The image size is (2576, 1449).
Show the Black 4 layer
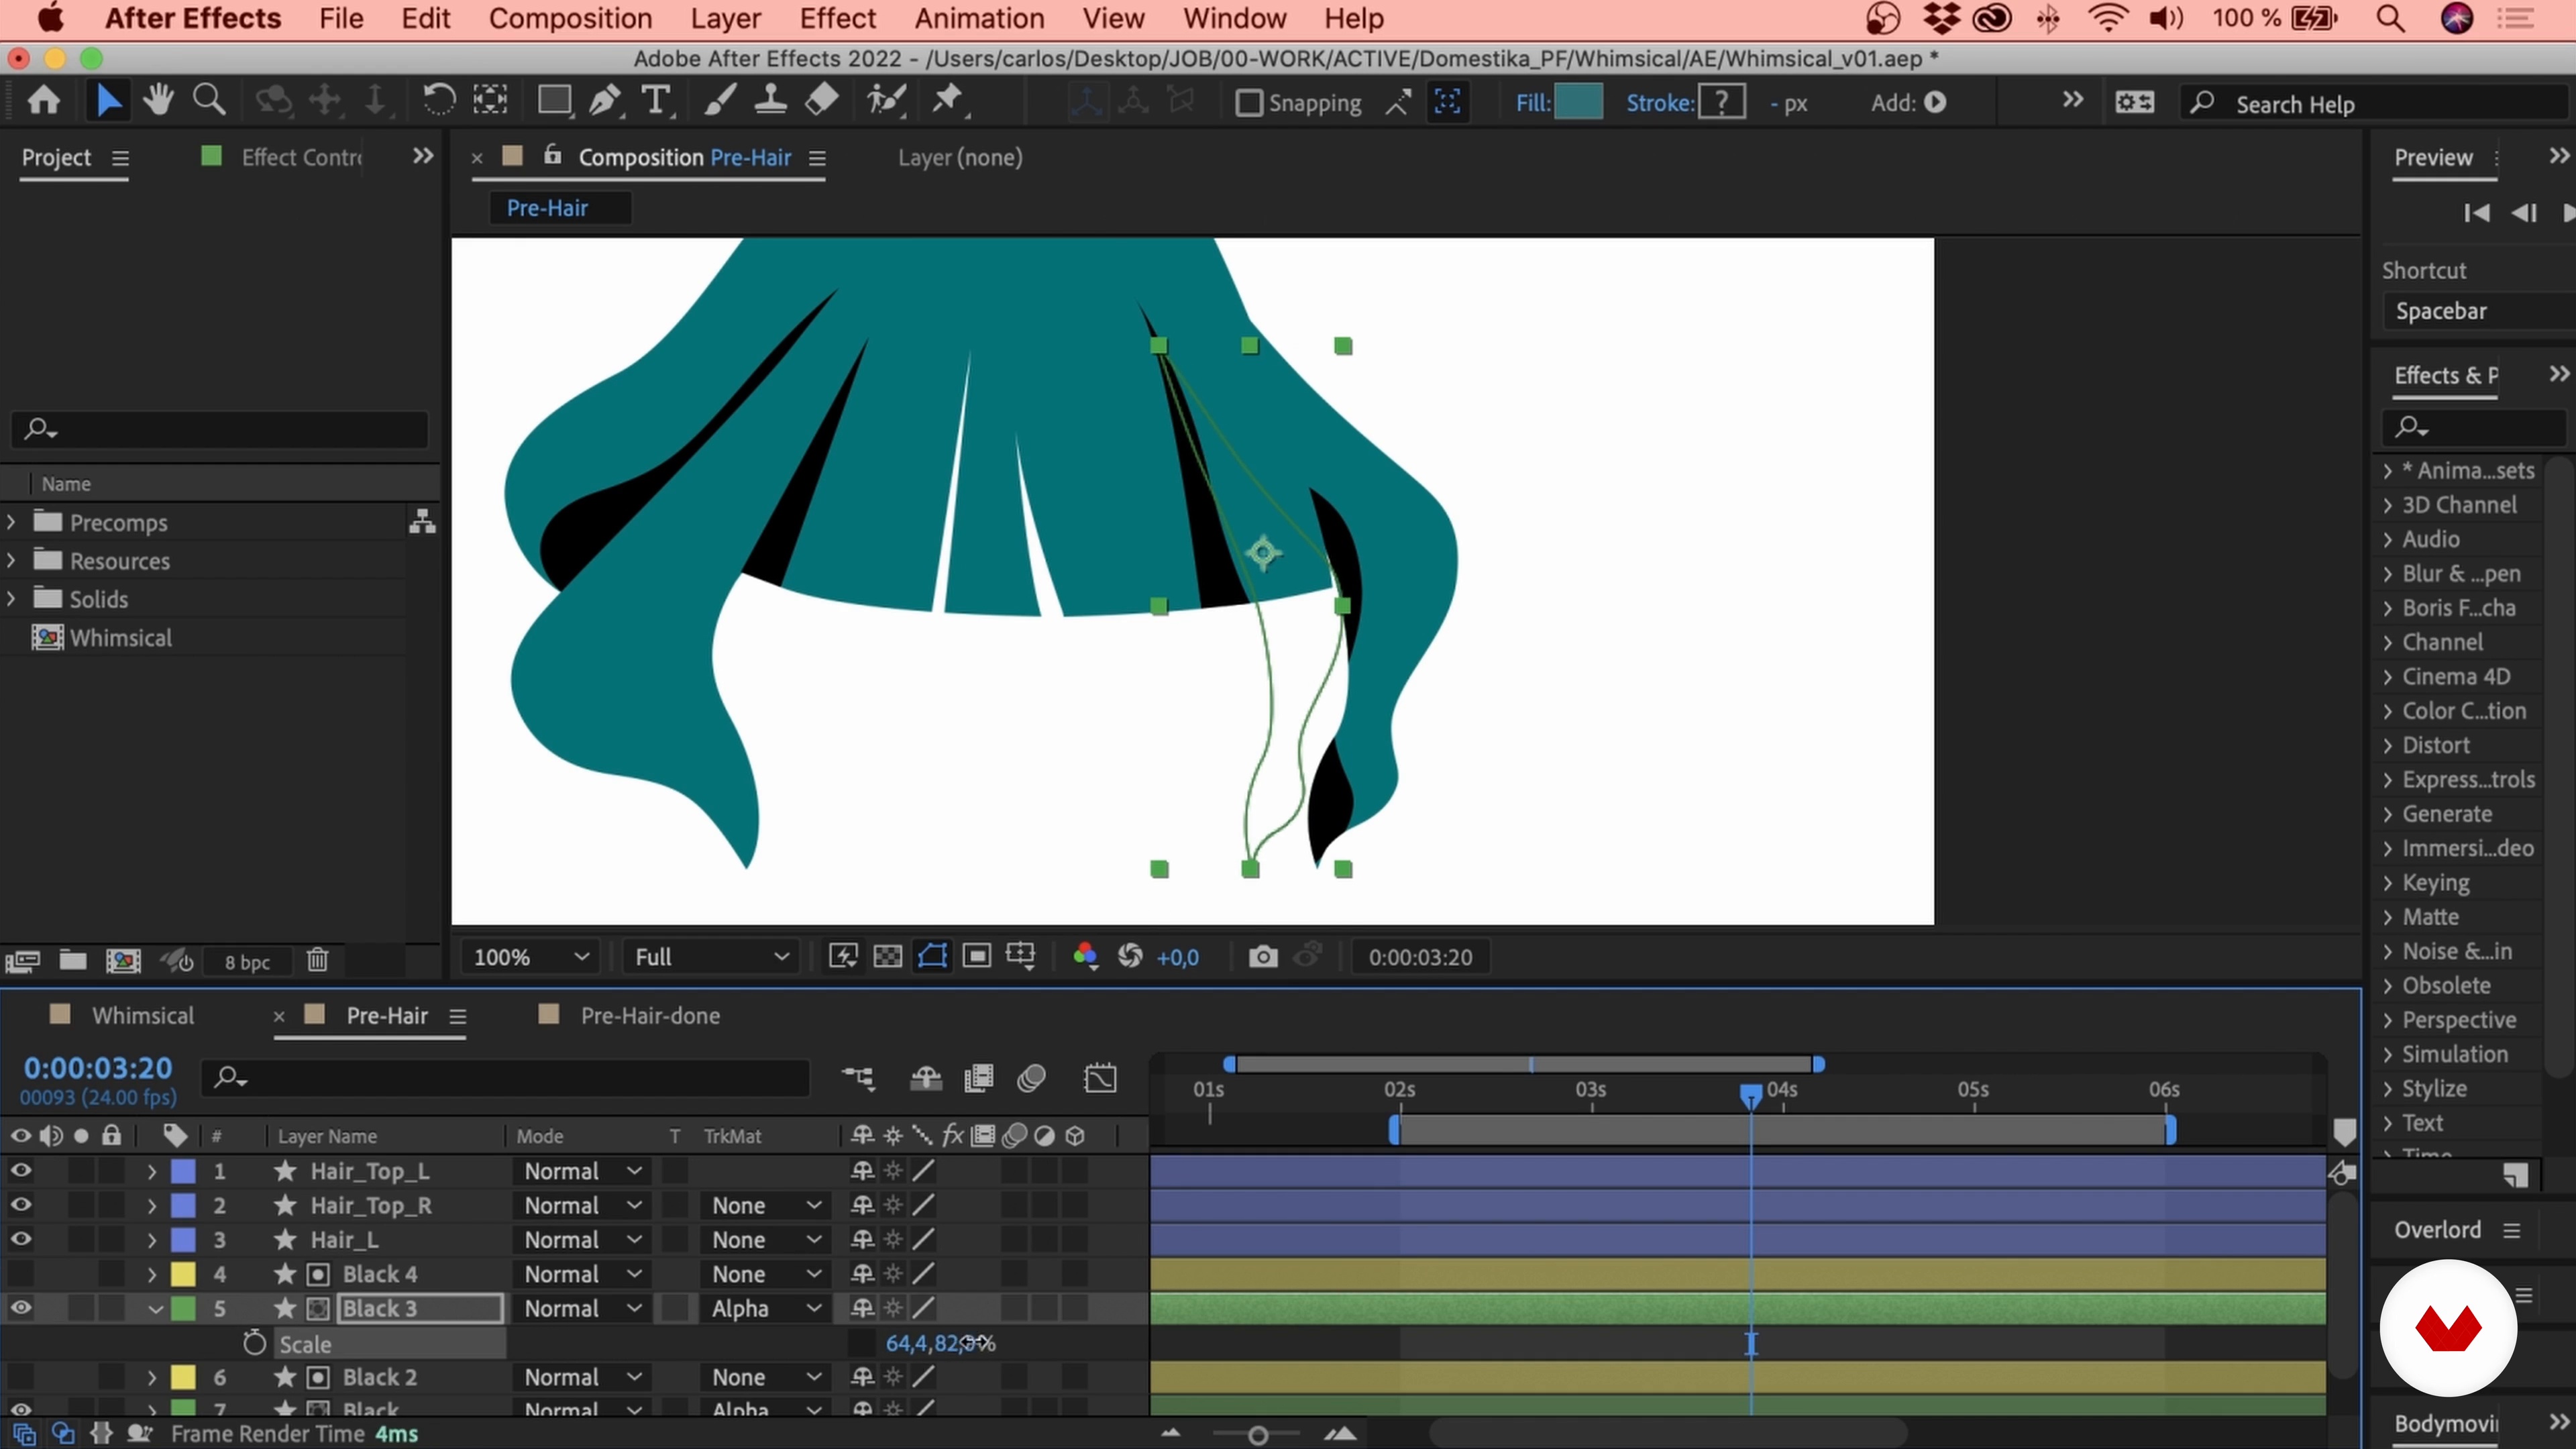[20, 1274]
